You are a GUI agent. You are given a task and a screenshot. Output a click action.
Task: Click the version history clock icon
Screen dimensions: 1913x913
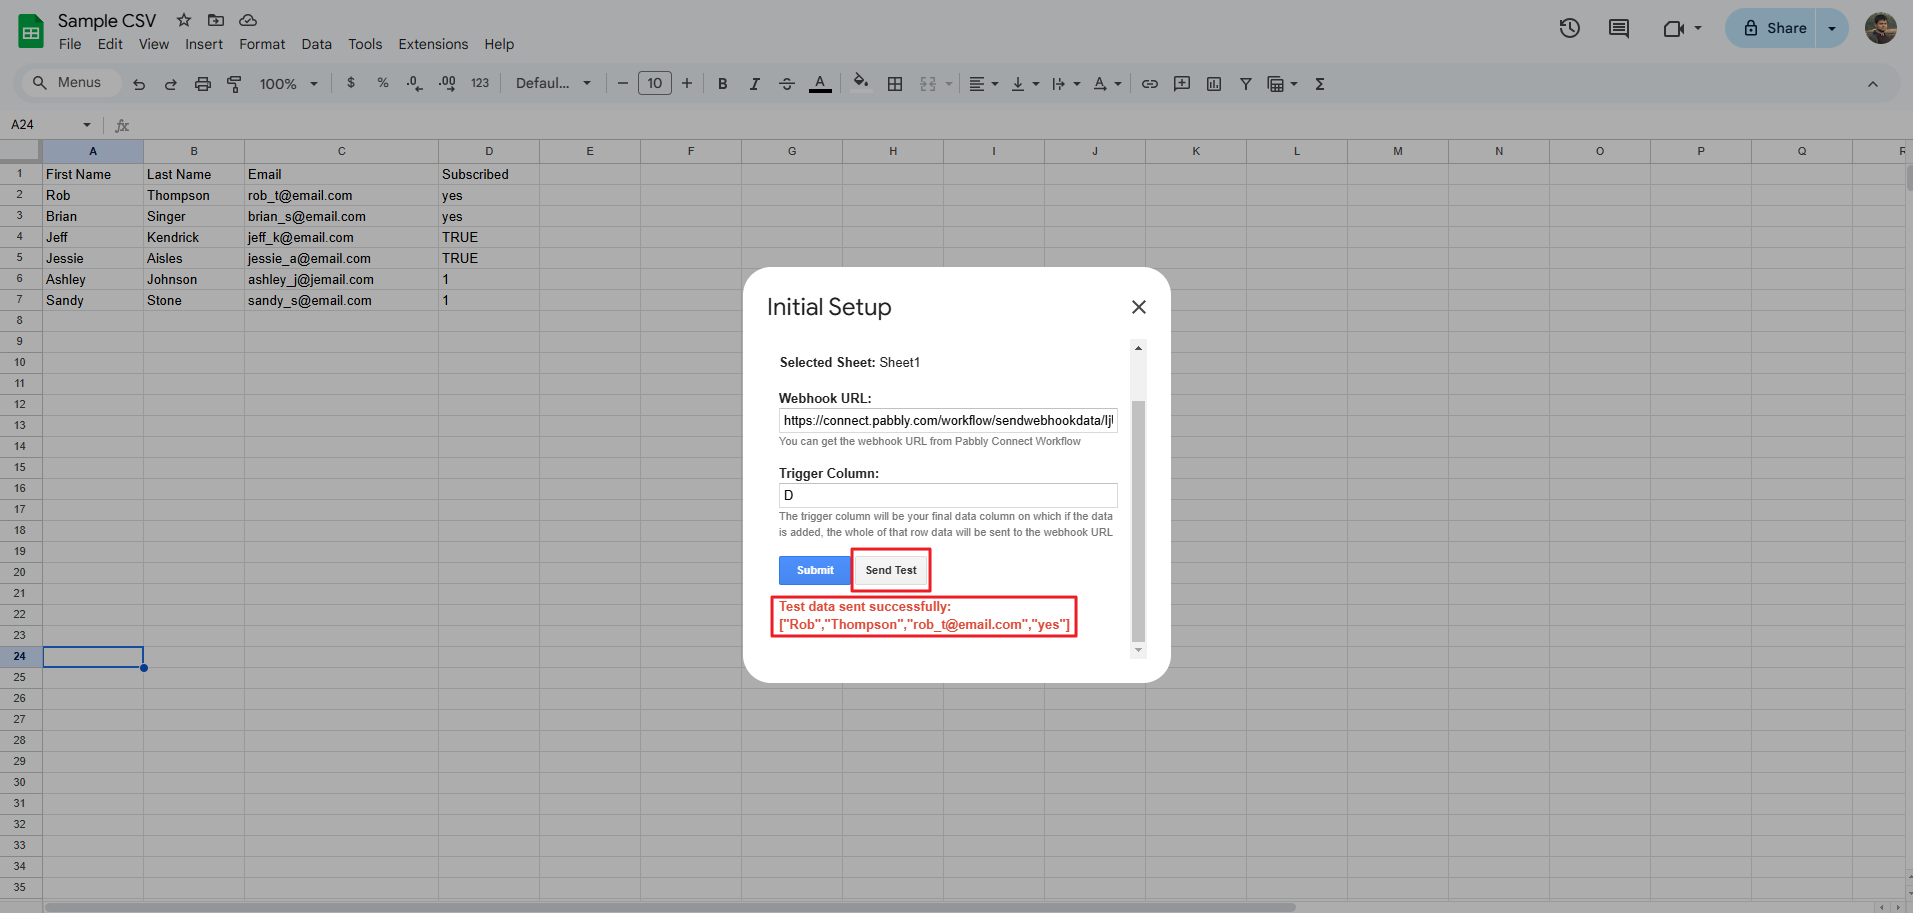(1569, 28)
